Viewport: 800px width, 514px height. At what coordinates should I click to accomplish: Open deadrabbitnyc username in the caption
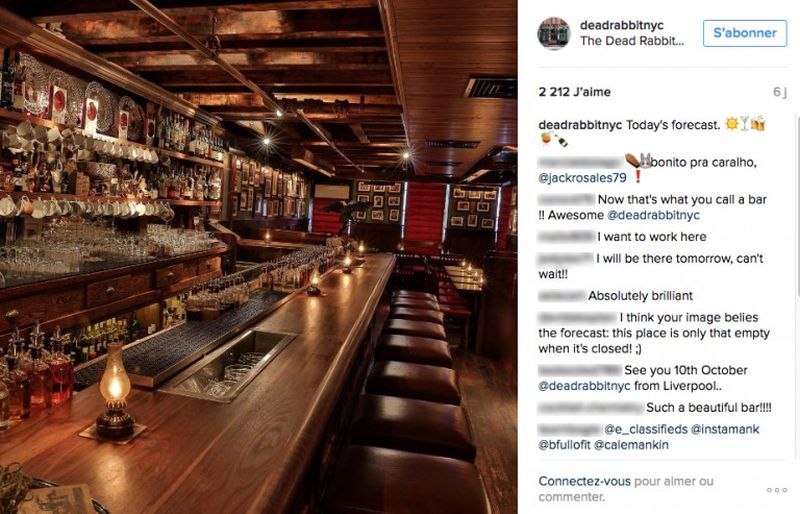pos(581,125)
